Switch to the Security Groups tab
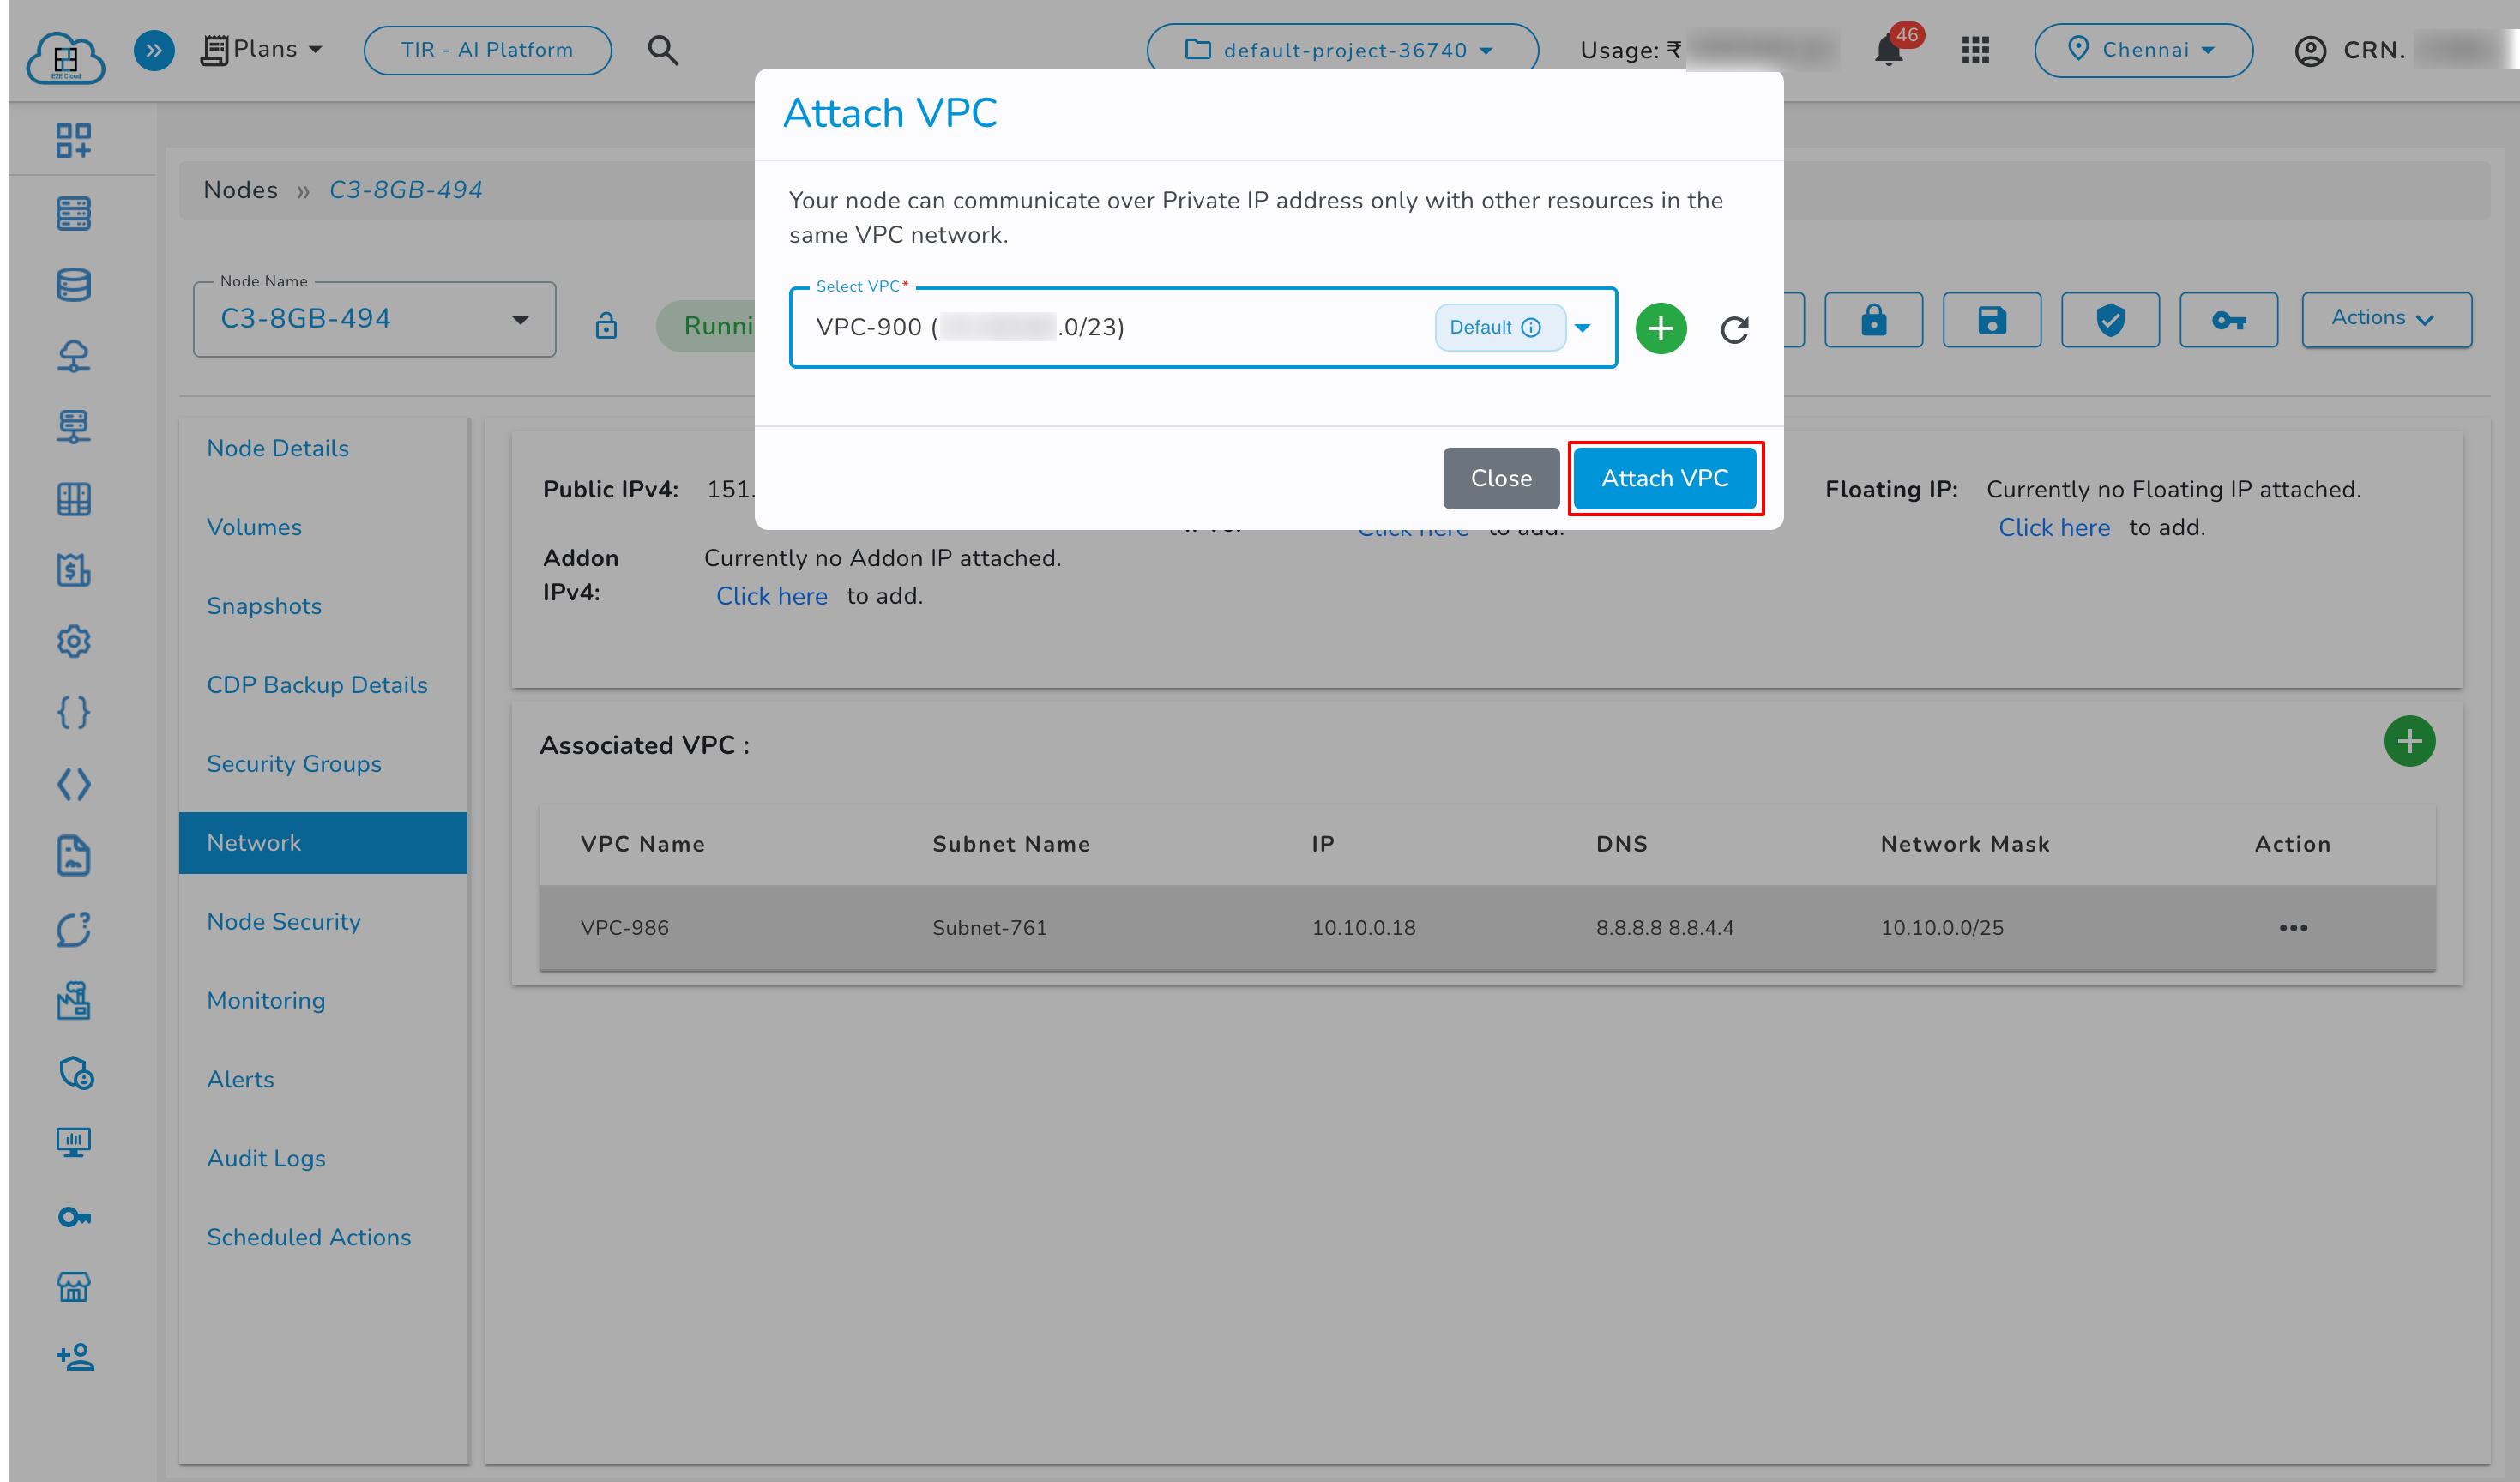Viewport: 2520px width, 1482px height. pos(294,763)
